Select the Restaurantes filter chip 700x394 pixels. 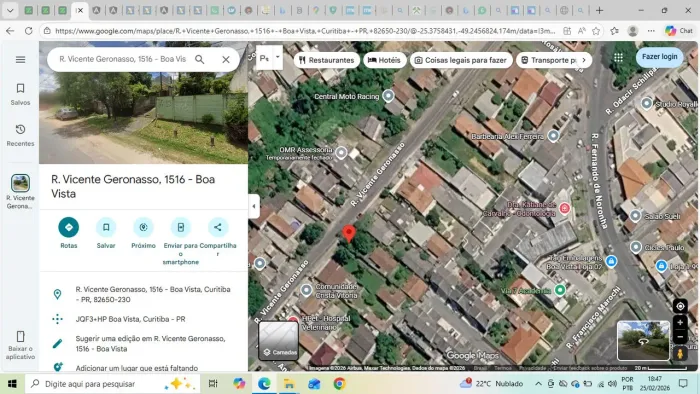click(x=326, y=60)
